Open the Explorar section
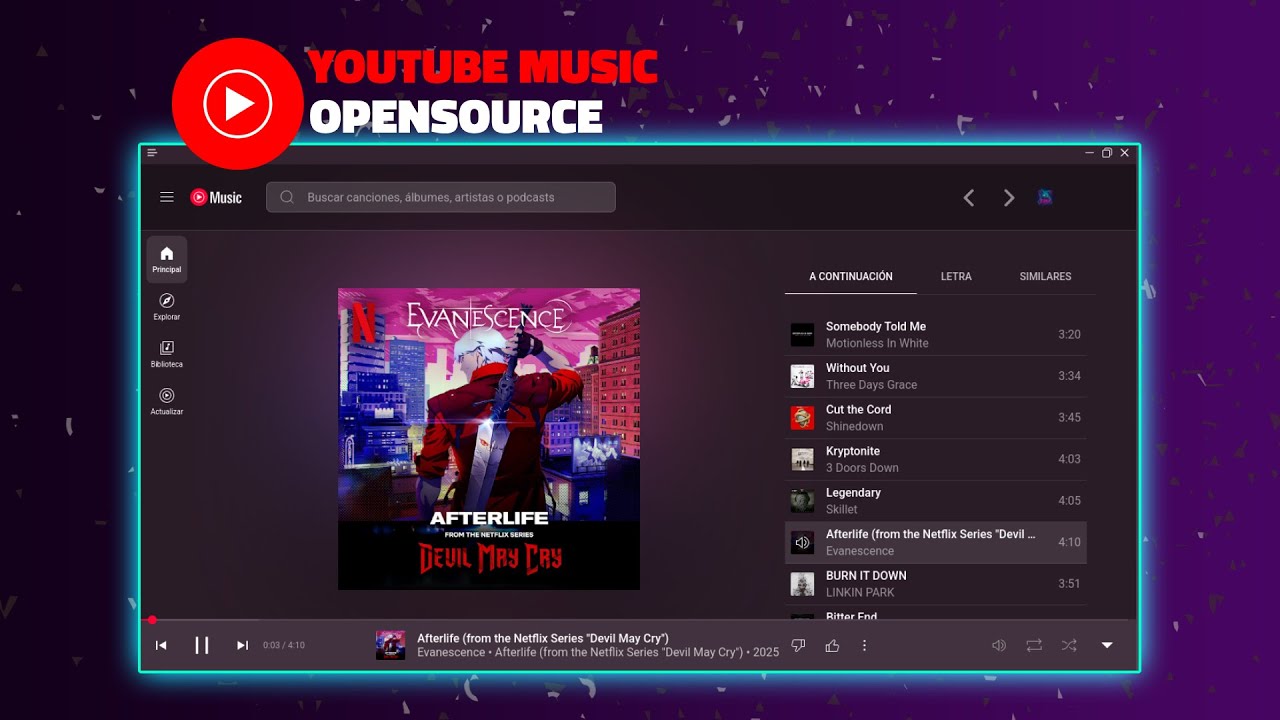The width and height of the screenshot is (1280, 720). 167,307
